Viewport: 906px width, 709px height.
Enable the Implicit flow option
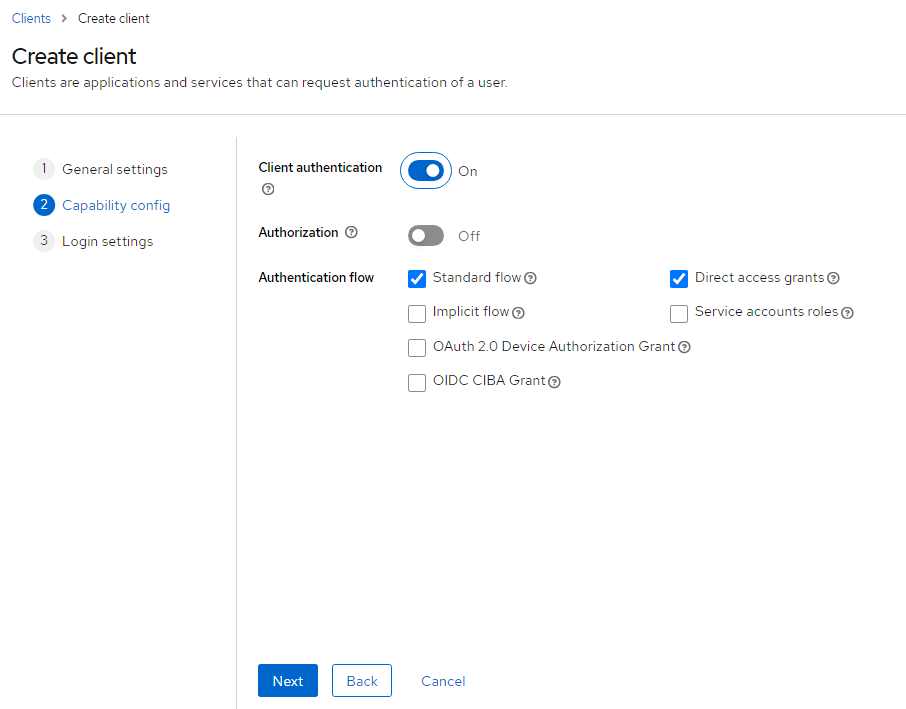click(x=417, y=313)
